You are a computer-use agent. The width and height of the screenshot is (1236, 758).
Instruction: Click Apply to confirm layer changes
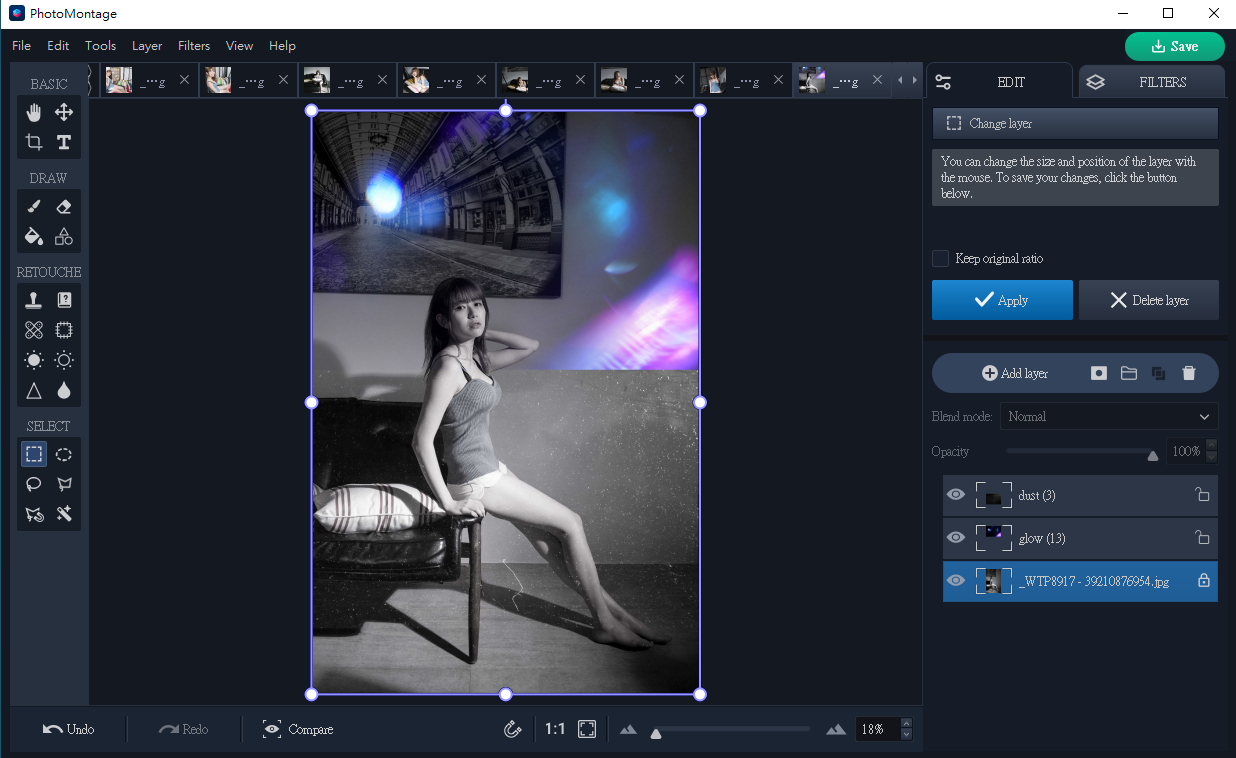coord(1002,300)
